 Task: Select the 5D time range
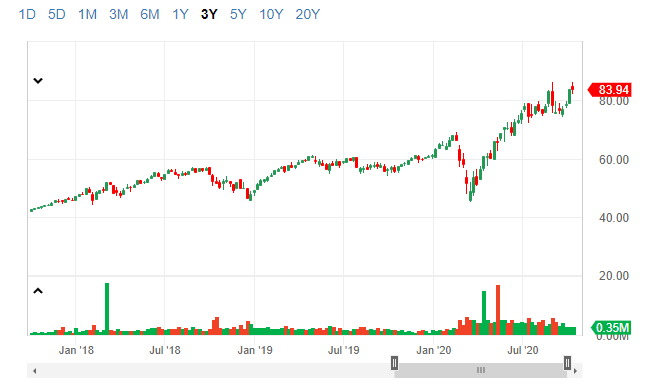point(57,14)
